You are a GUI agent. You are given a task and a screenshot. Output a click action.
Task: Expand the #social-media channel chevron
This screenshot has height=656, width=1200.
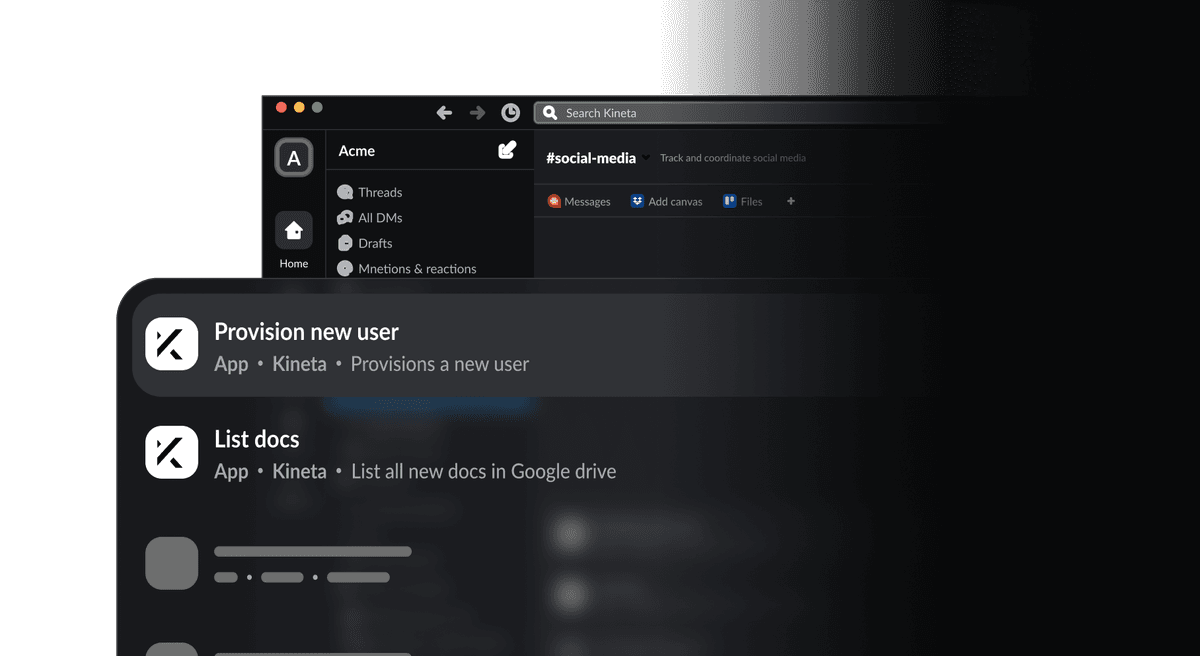tap(646, 158)
